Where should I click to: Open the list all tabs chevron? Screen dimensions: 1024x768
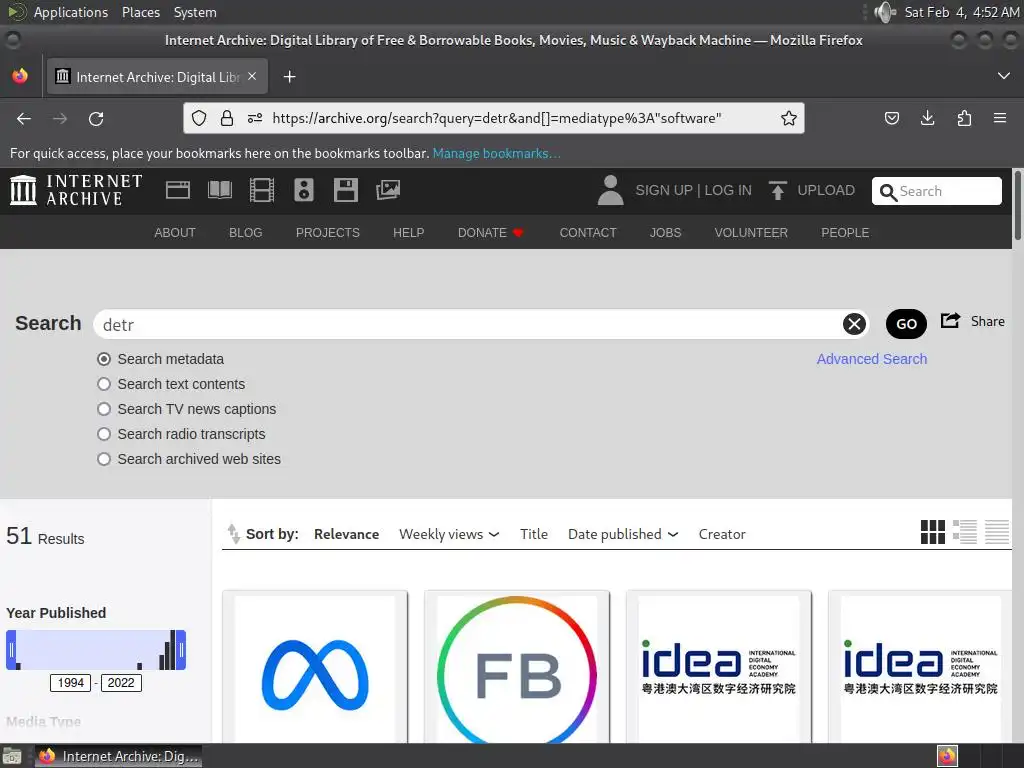tap(1004, 76)
